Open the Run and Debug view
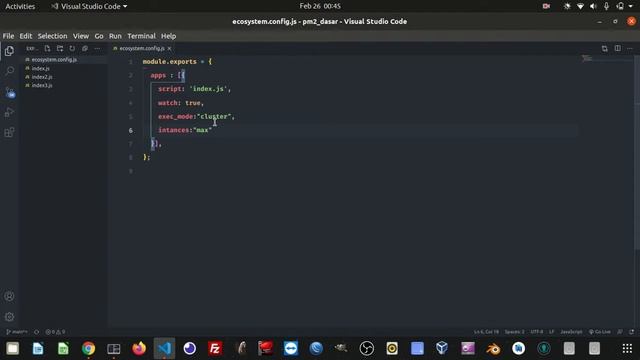Image resolution: width=640 pixels, height=360 pixels. pyautogui.click(x=9, y=112)
